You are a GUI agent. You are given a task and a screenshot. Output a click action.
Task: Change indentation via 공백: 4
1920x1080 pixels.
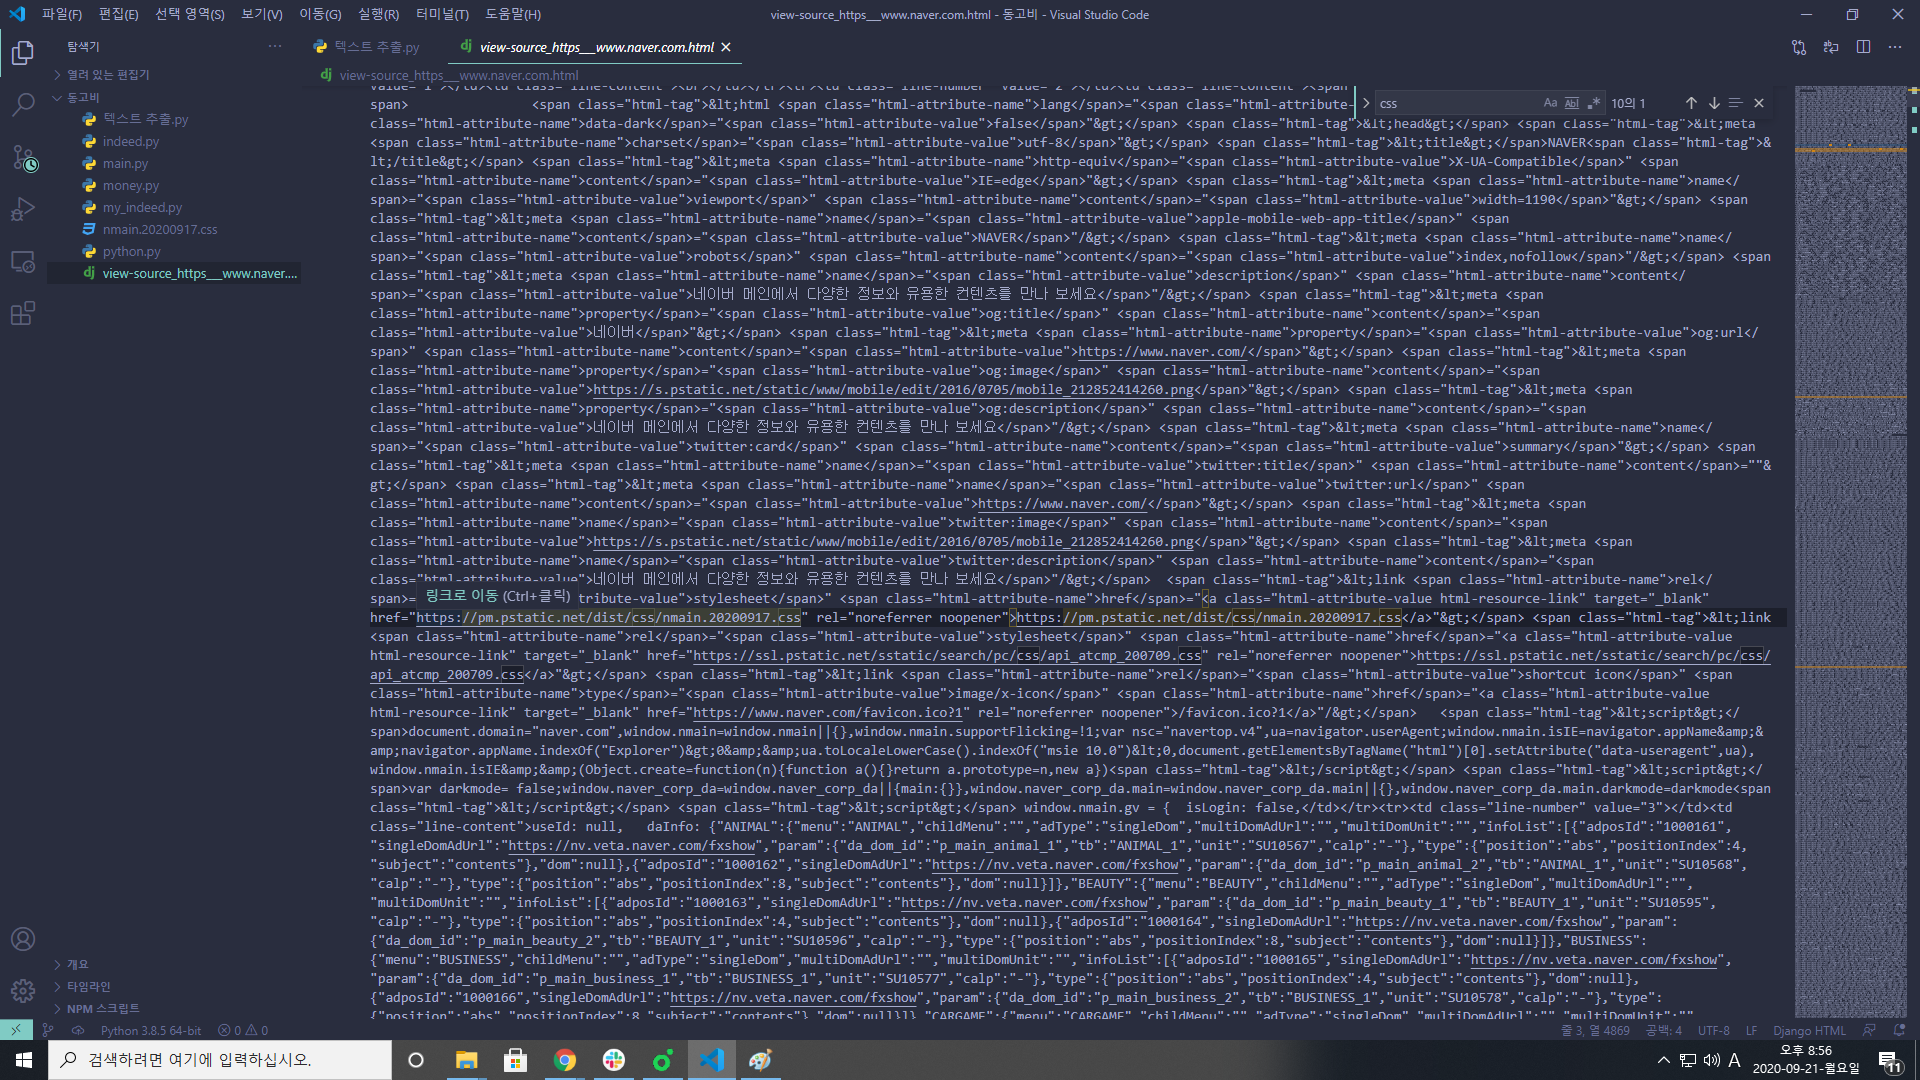tap(1664, 1030)
